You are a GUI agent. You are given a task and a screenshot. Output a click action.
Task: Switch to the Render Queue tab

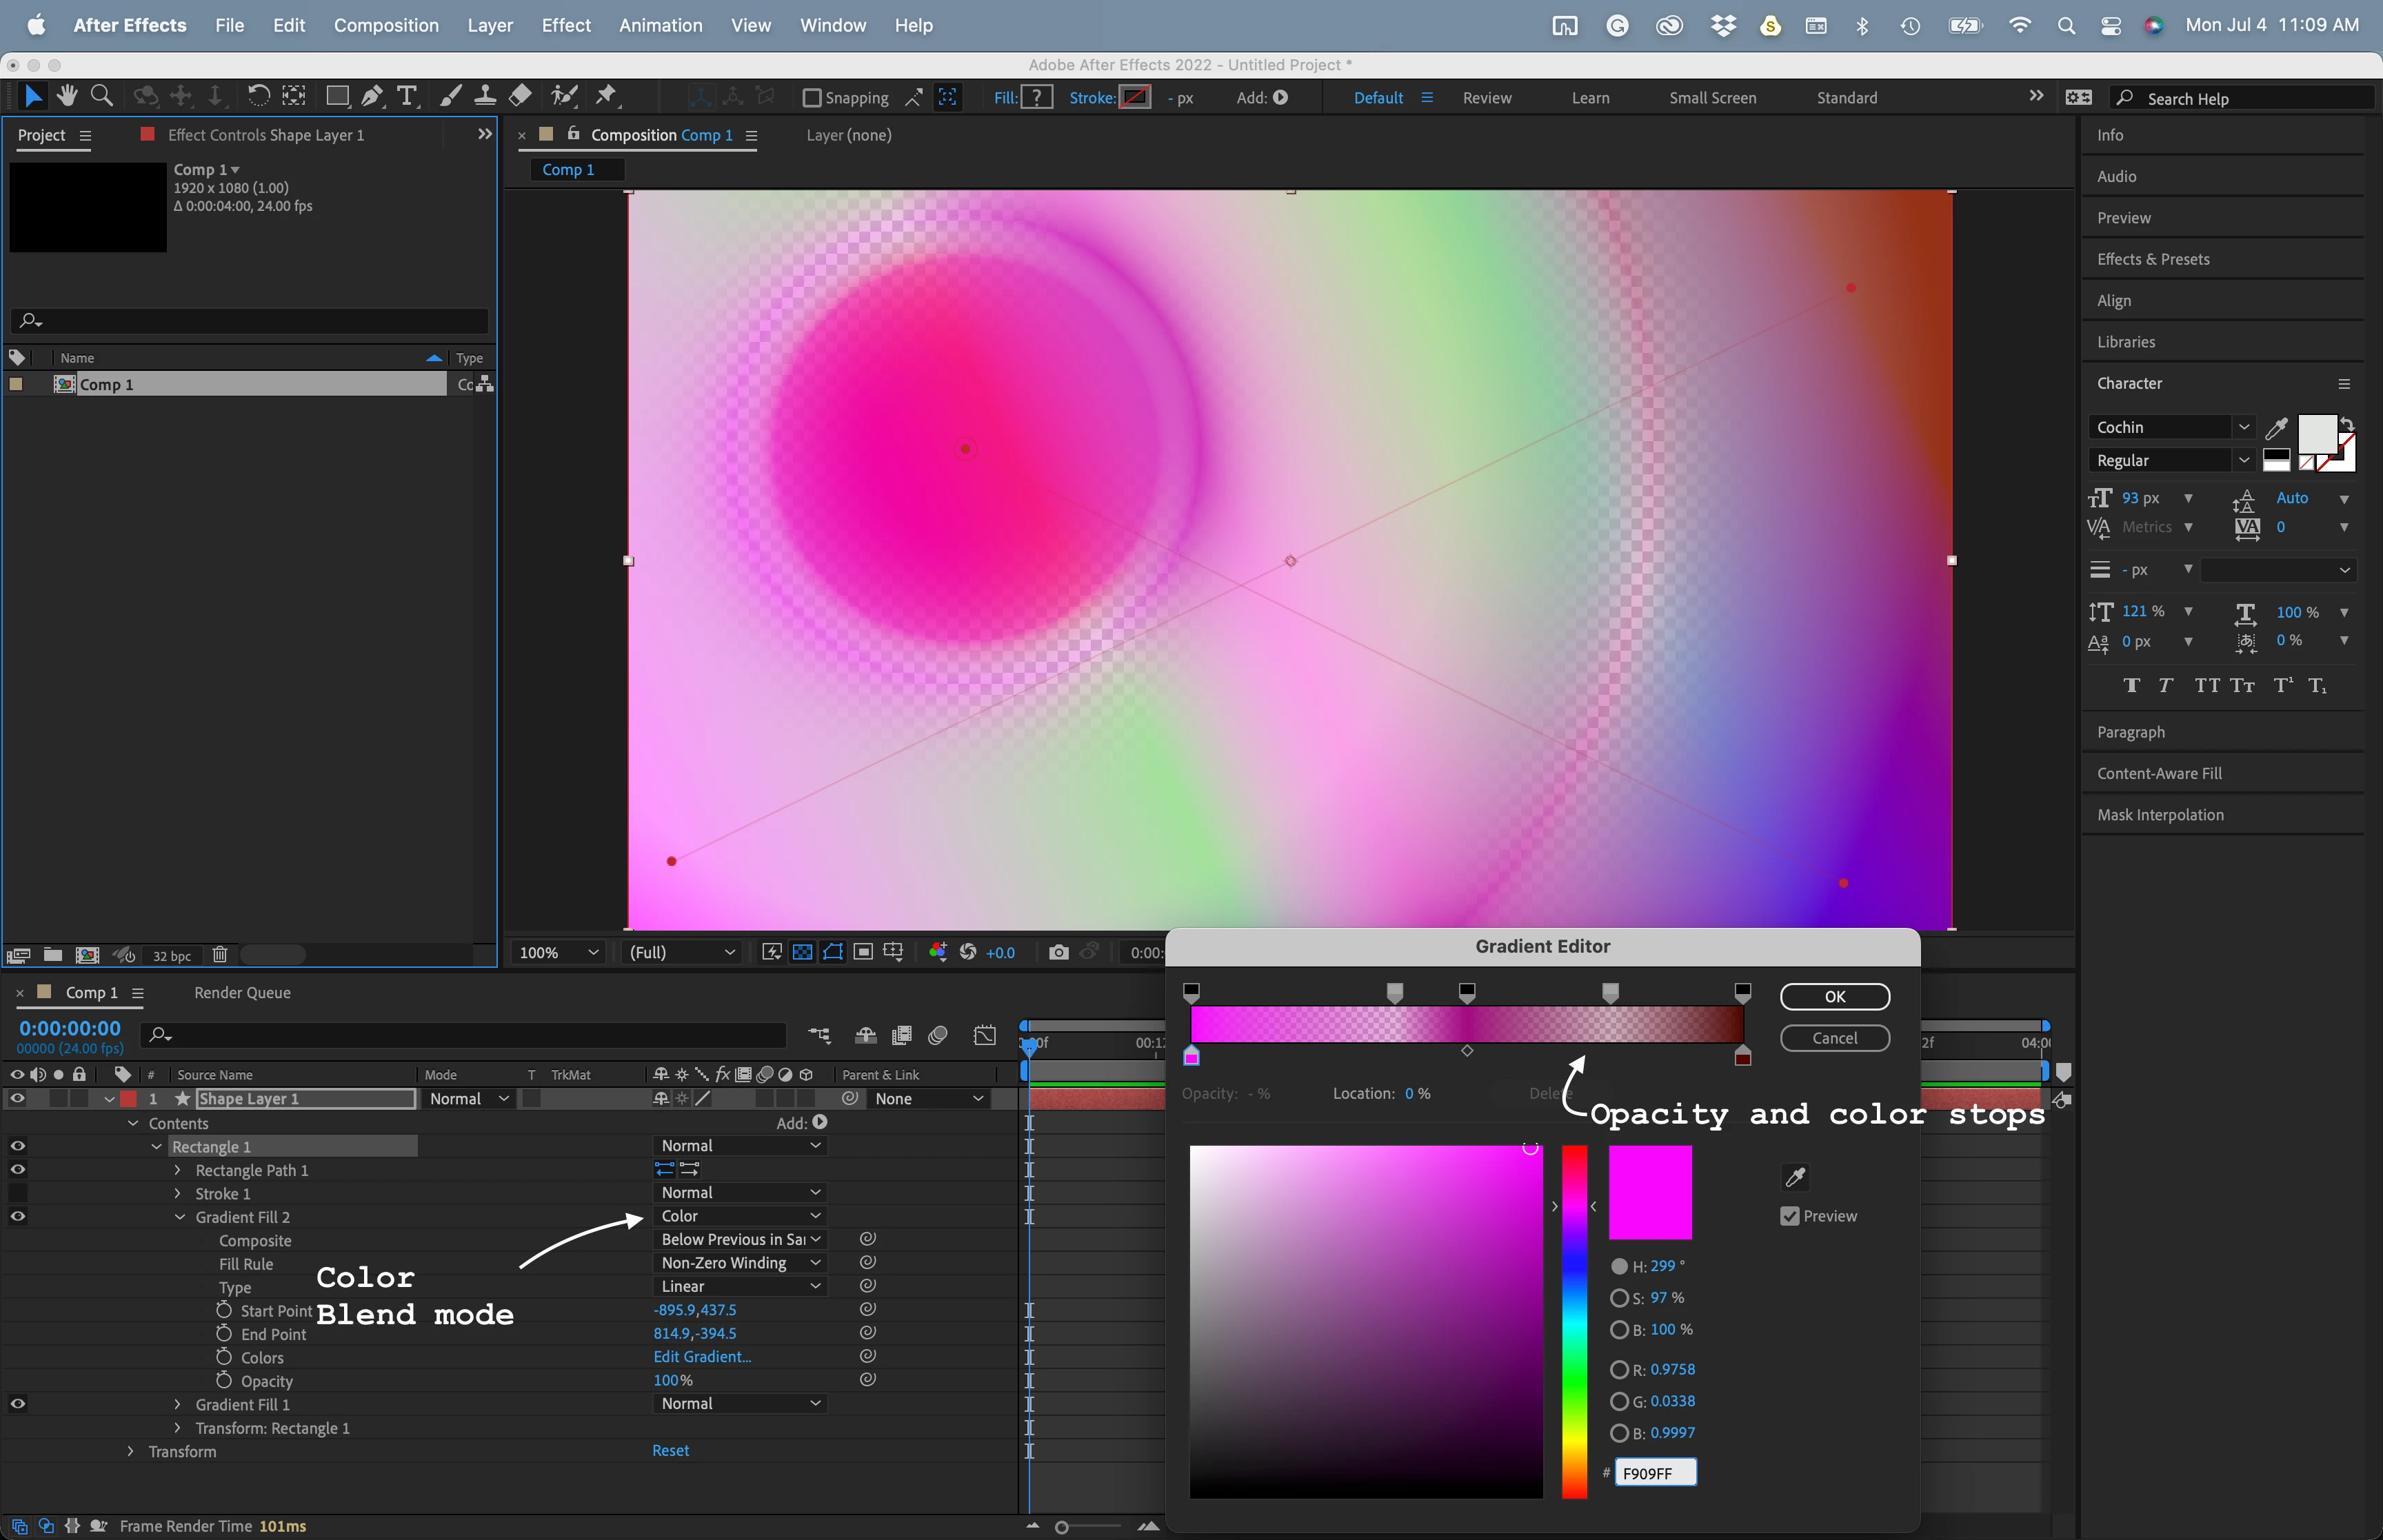click(242, 993)
